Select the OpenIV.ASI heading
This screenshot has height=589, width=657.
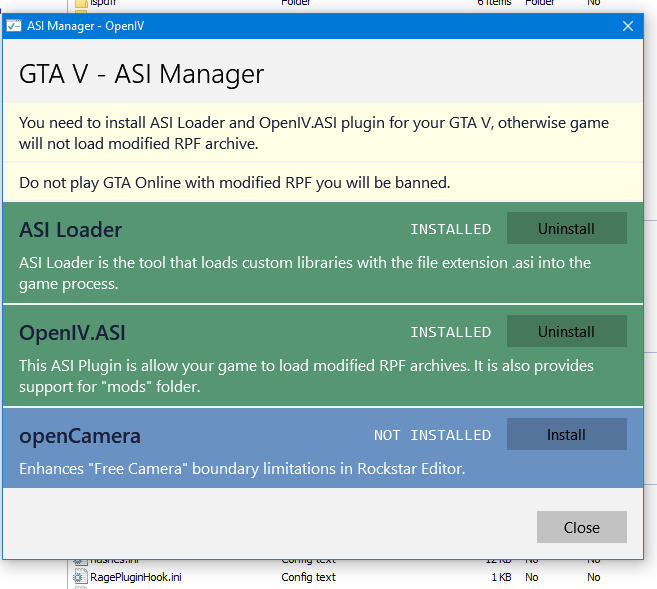pos(72,333)
